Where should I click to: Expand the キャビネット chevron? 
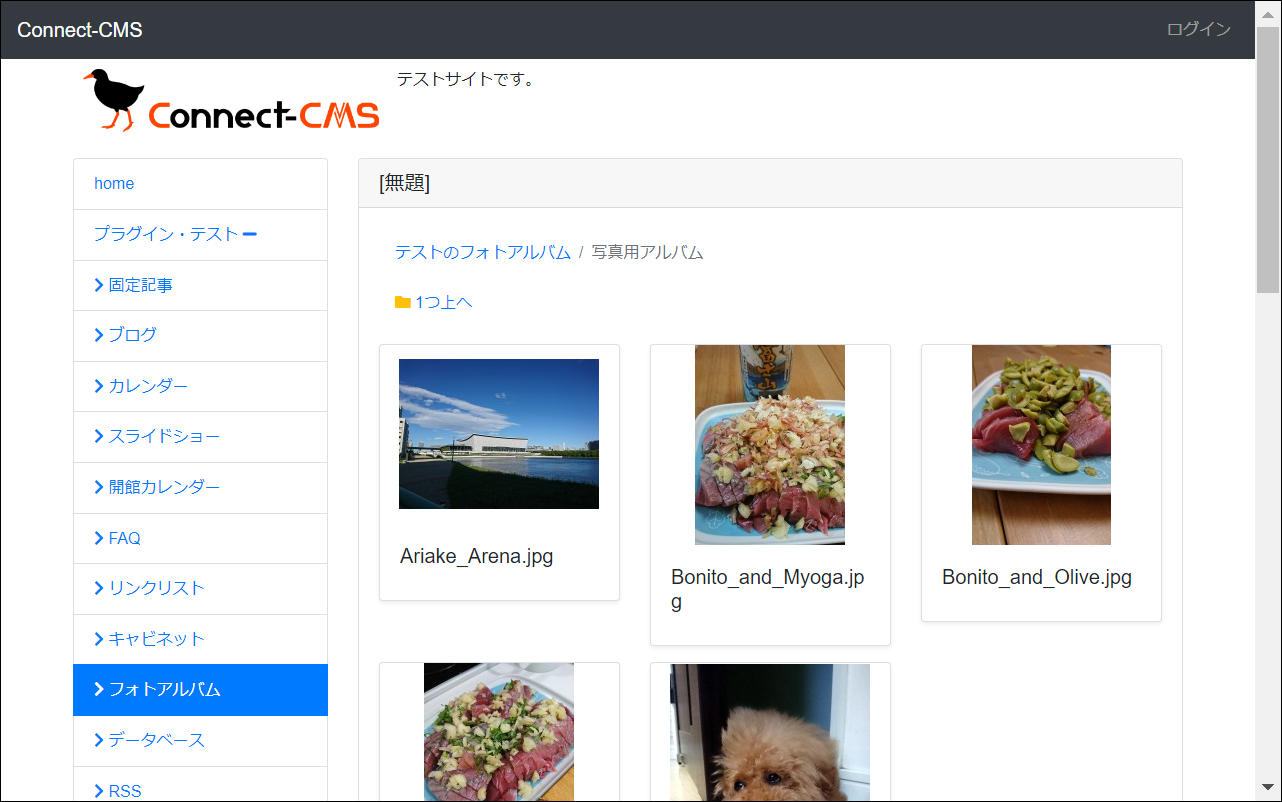pyautogui.click(x=99, y=639)
